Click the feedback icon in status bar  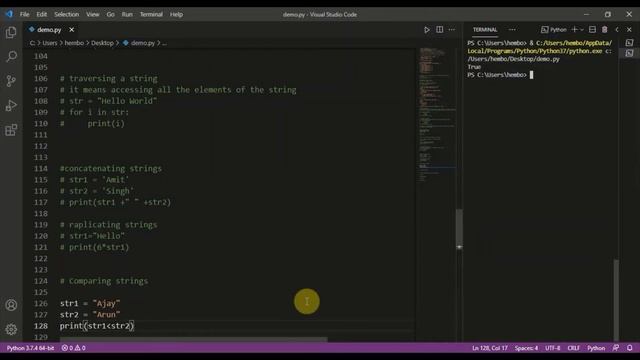[616, 348]
